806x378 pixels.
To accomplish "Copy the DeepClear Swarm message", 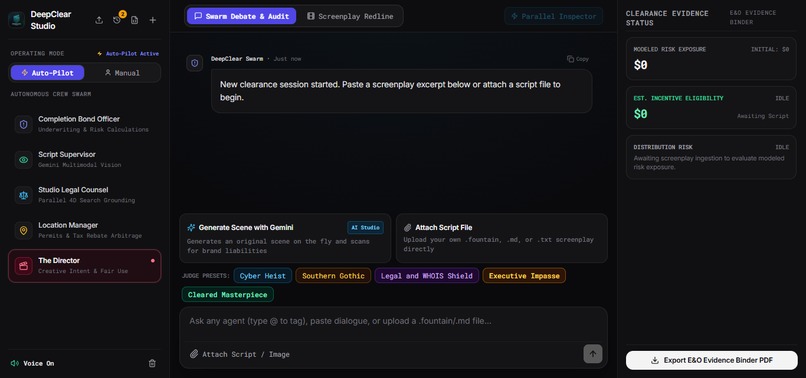I will [578, 59].
